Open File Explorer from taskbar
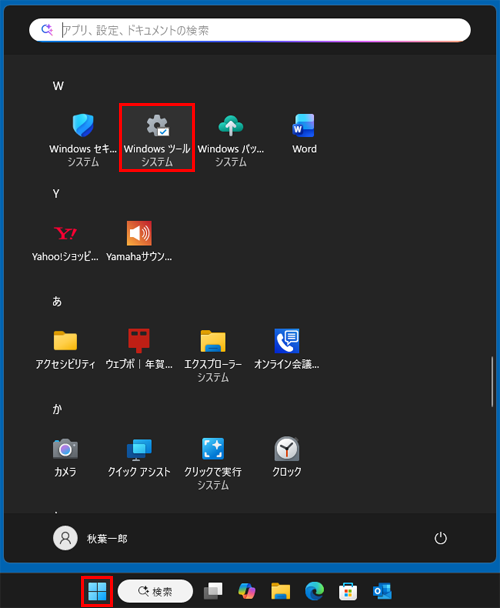This screenshot has height=608, width=500. [280, 591]
